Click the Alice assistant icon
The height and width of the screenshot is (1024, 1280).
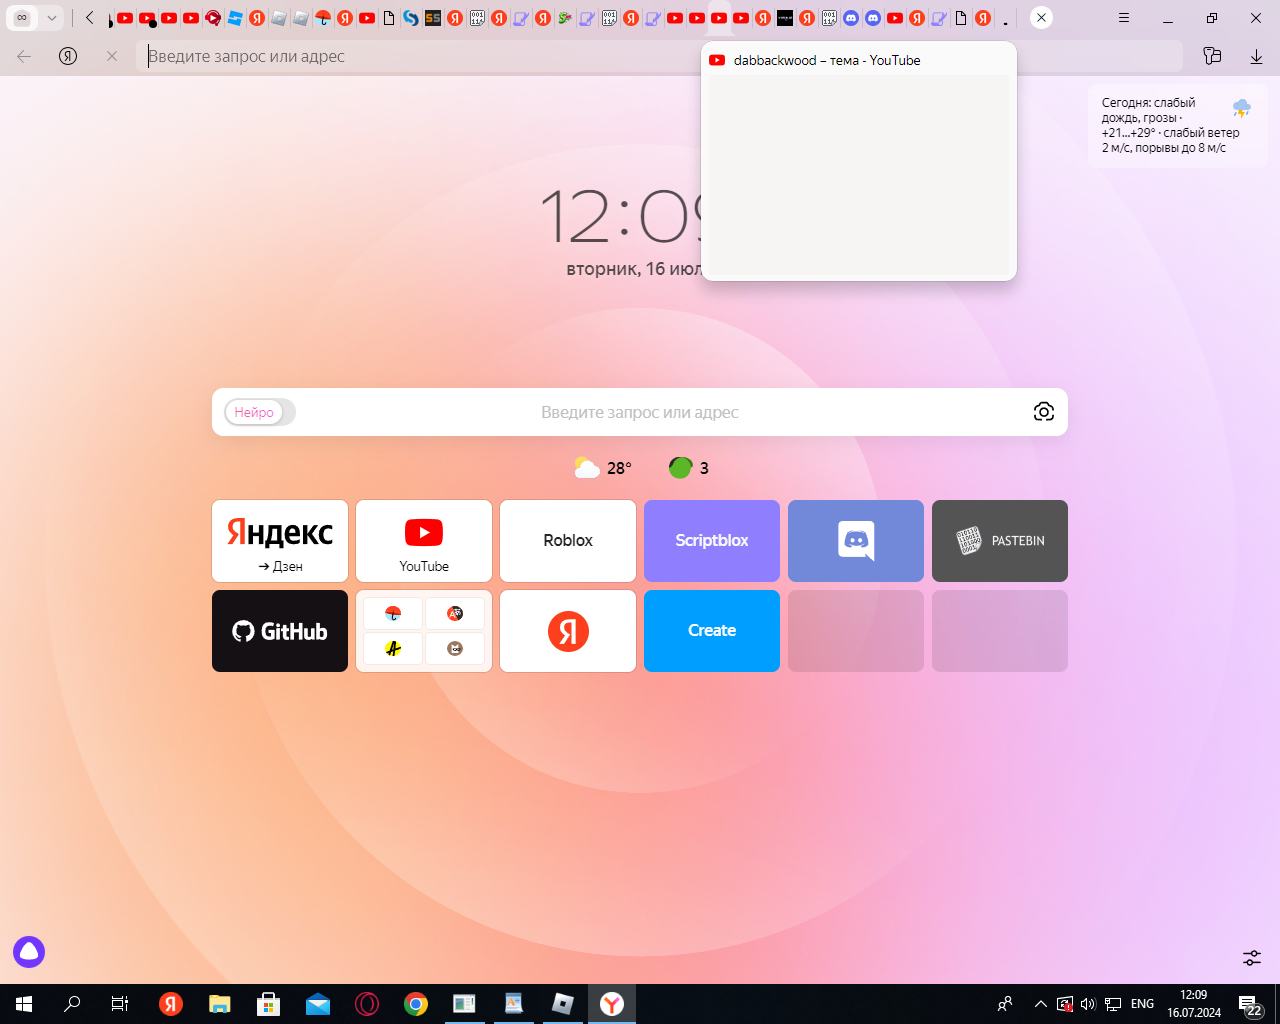coord(29,952)
